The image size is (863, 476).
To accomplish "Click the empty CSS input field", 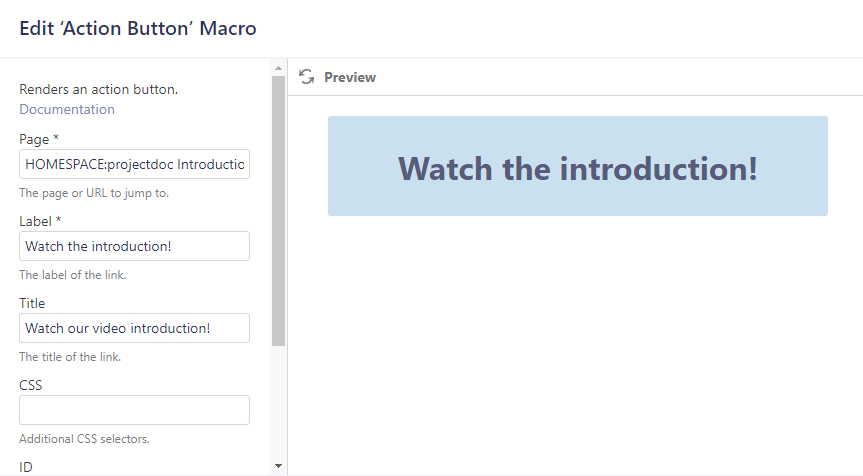I will (x=134, y=410).
